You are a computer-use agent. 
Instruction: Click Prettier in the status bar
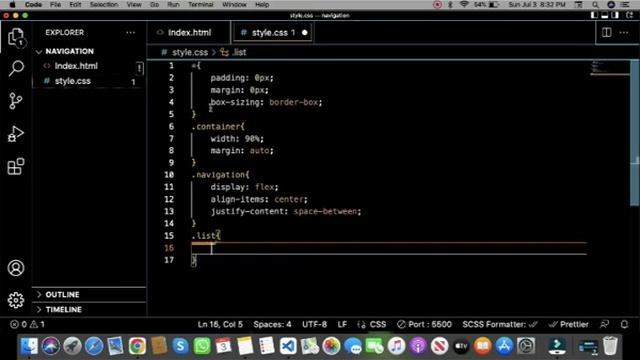click(569, 324)
